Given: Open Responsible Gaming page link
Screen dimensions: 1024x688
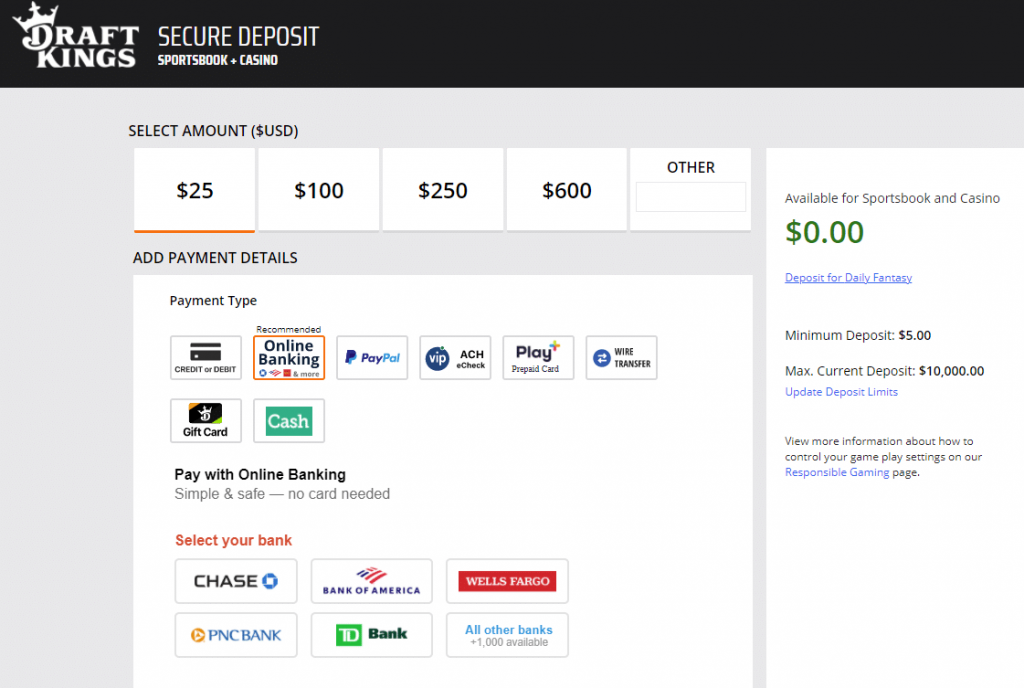Looking at the screenshot, I should (x=837, y=472).
